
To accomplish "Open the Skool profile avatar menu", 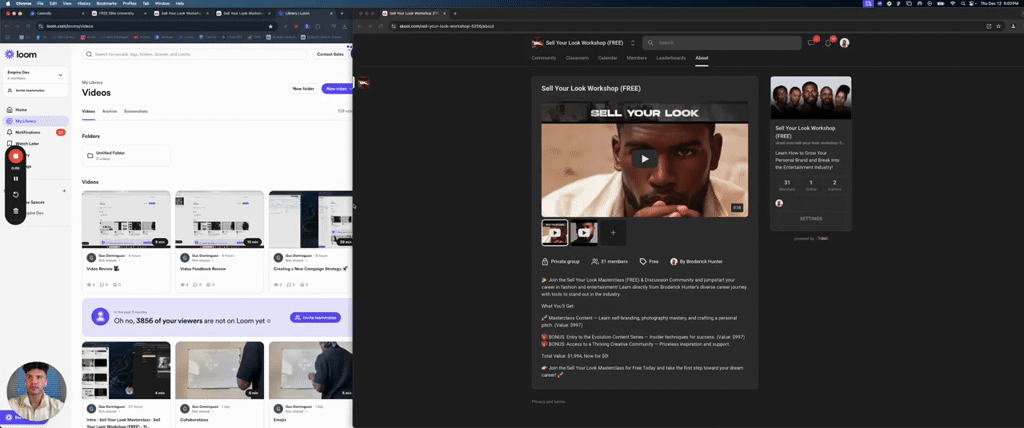I will (x=844, y=43).
